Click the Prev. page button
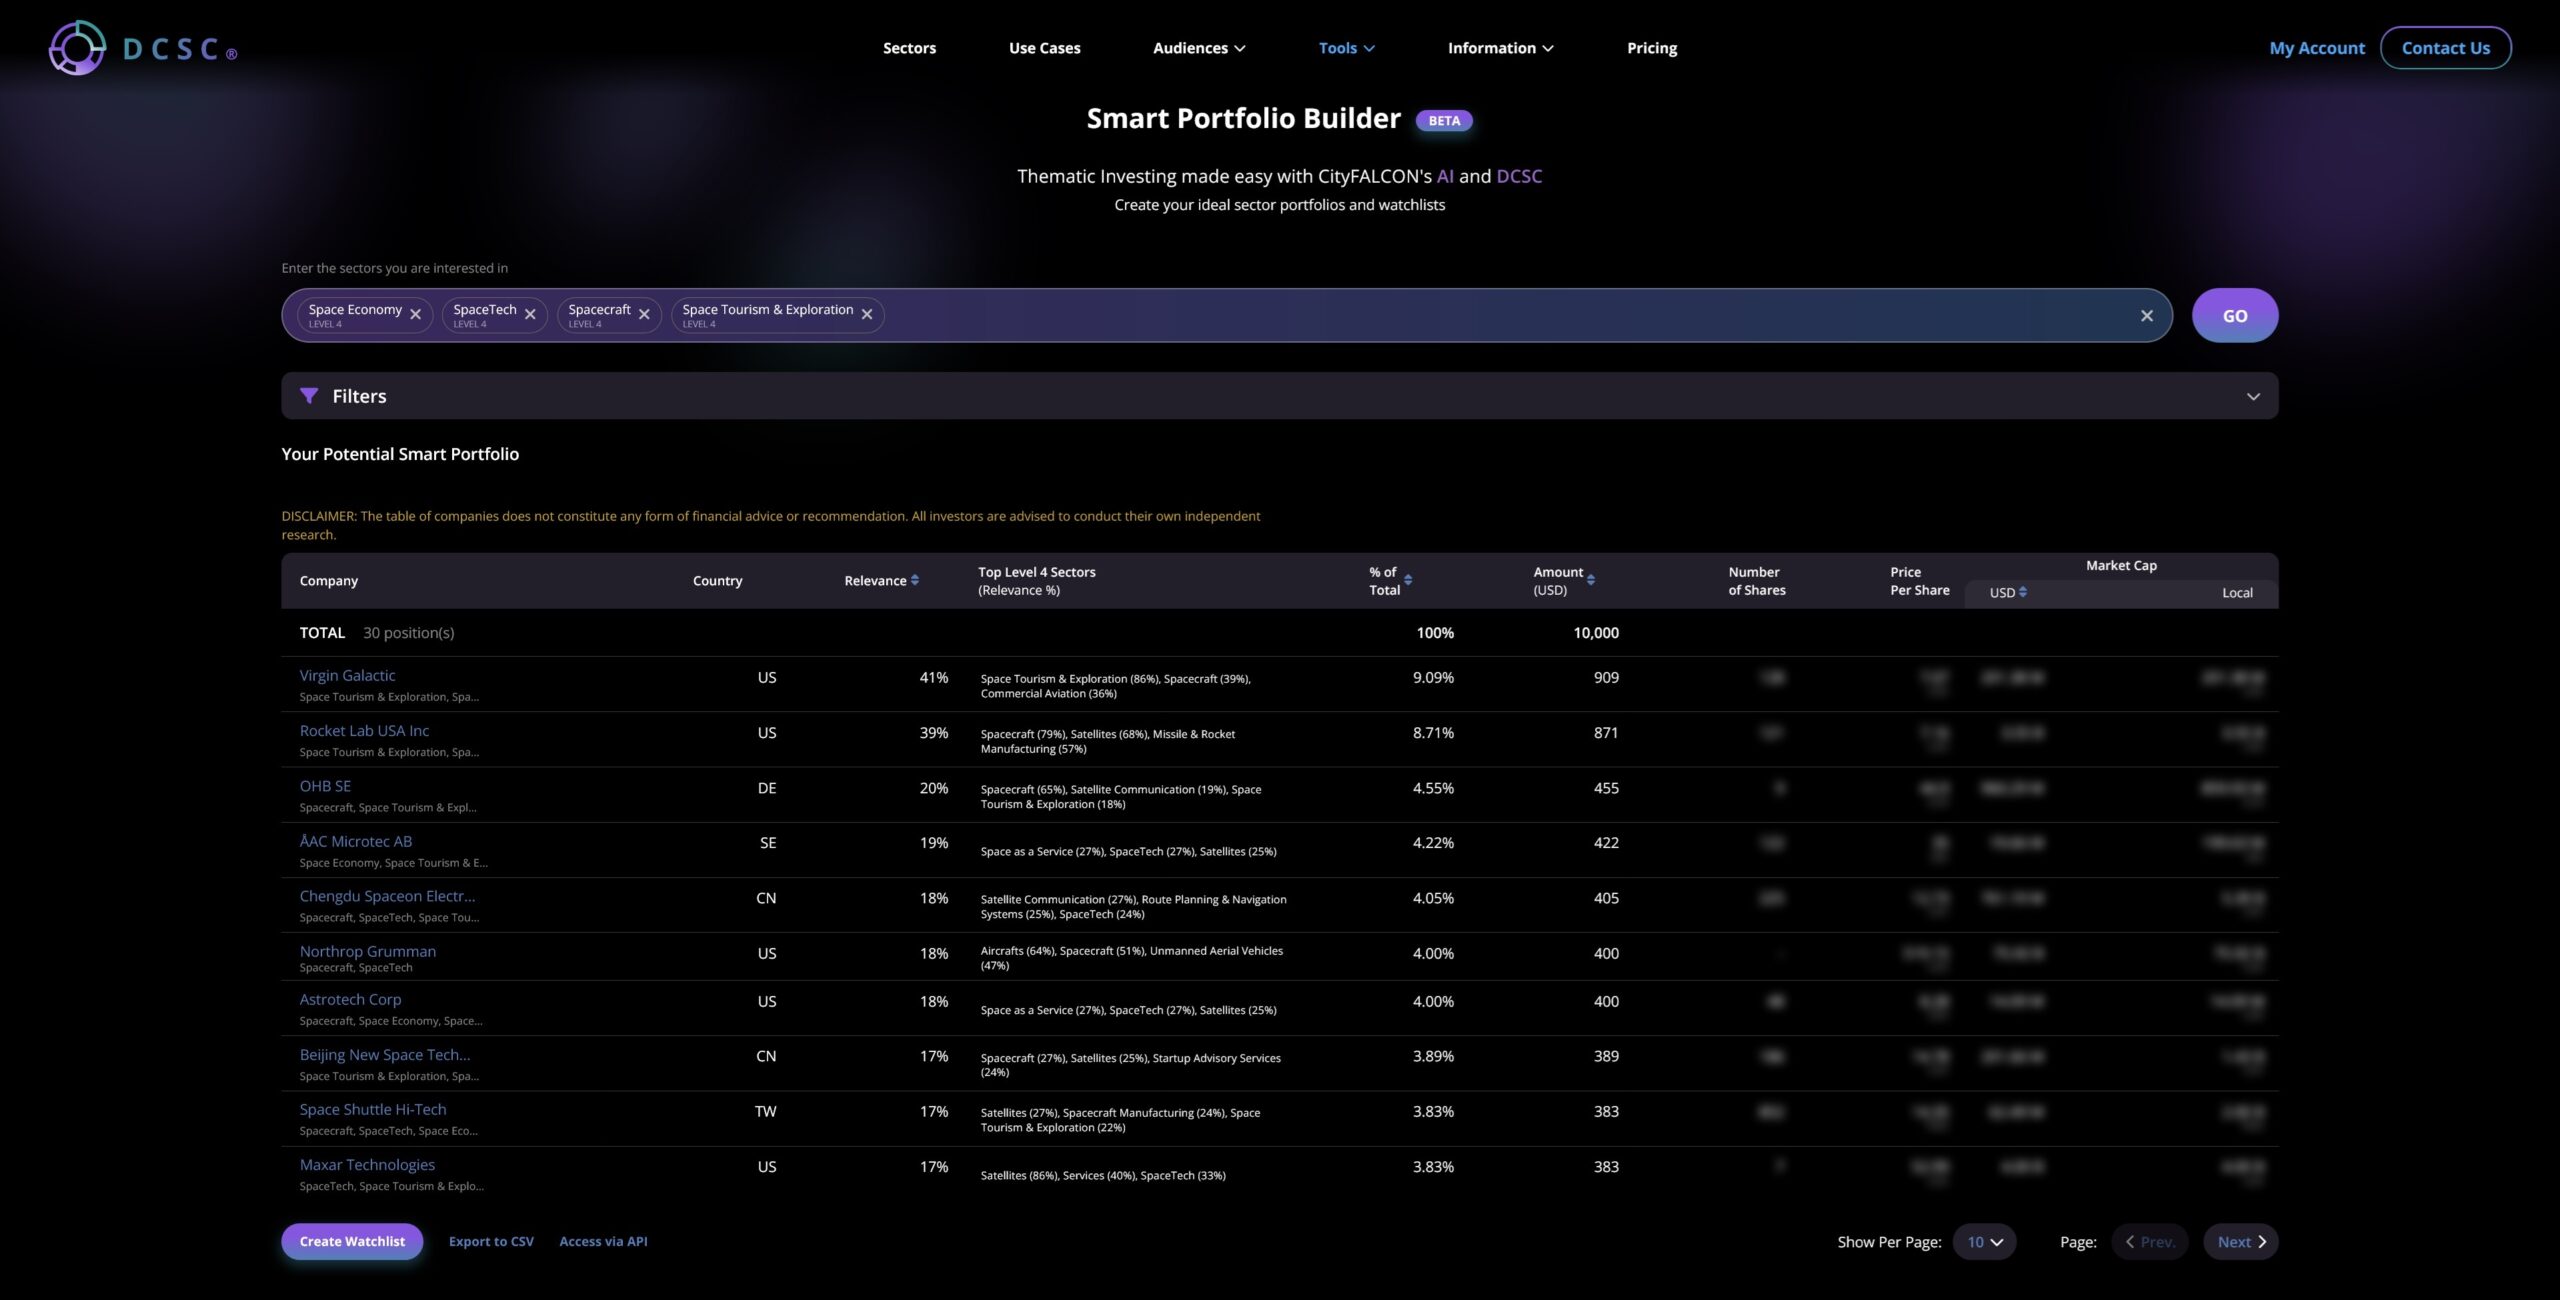 pyautogui.click(x=2150, y=1242)
